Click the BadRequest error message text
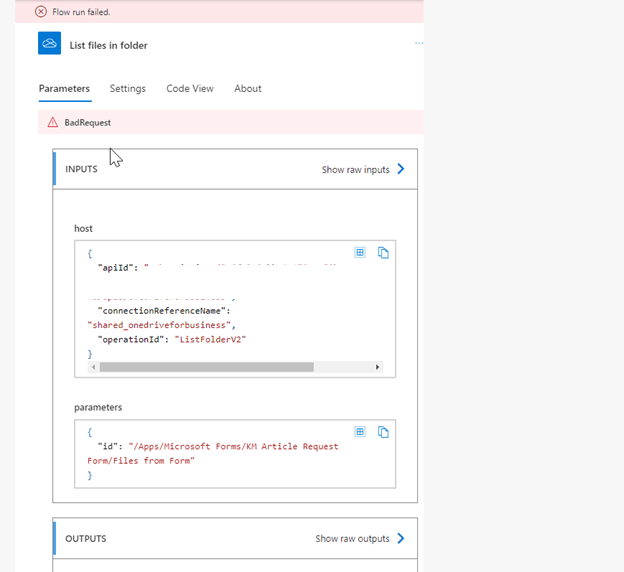The image size is (624, 572). pyautogui.click(x=88, y=123)
